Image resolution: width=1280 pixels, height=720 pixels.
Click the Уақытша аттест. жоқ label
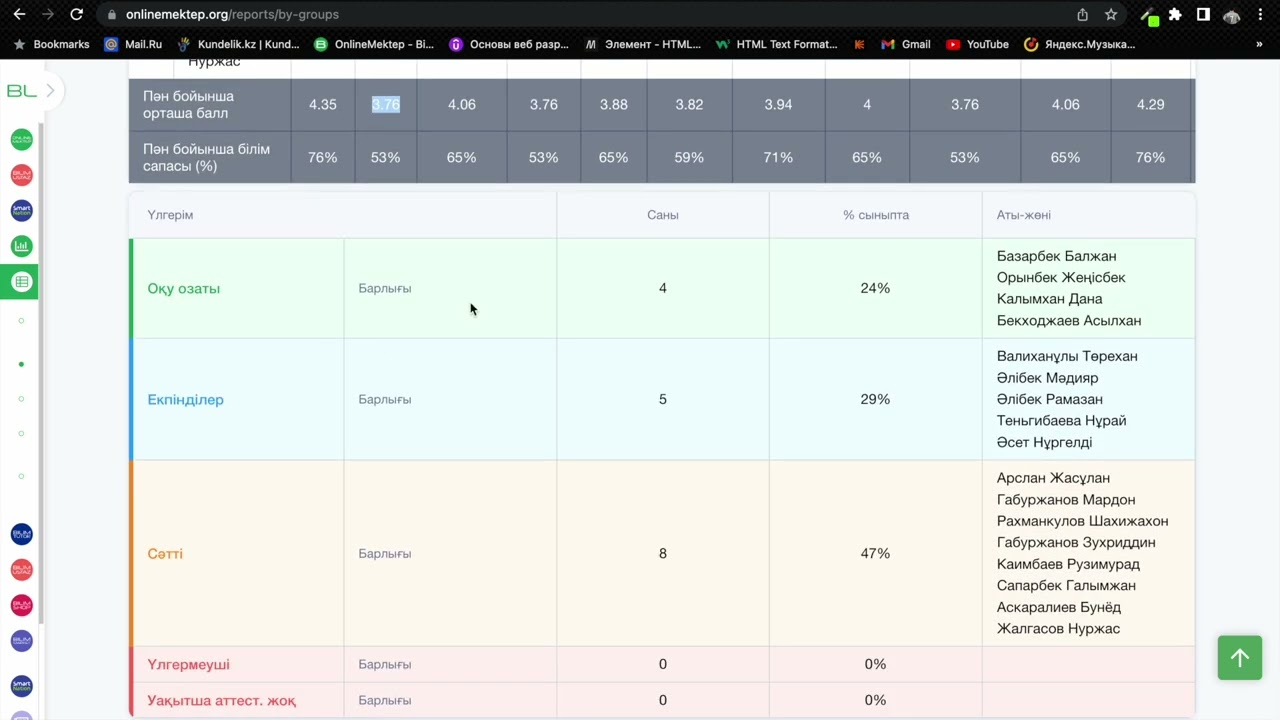click(221, 700)
